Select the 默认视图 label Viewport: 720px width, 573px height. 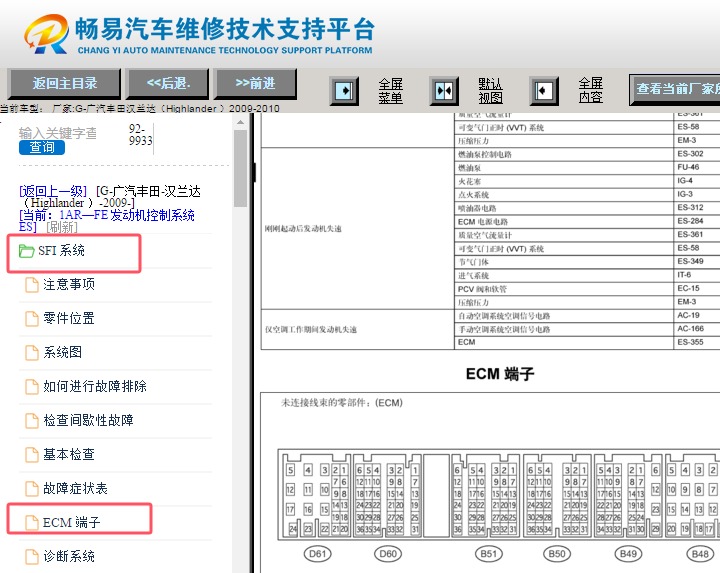coord(490,90)
